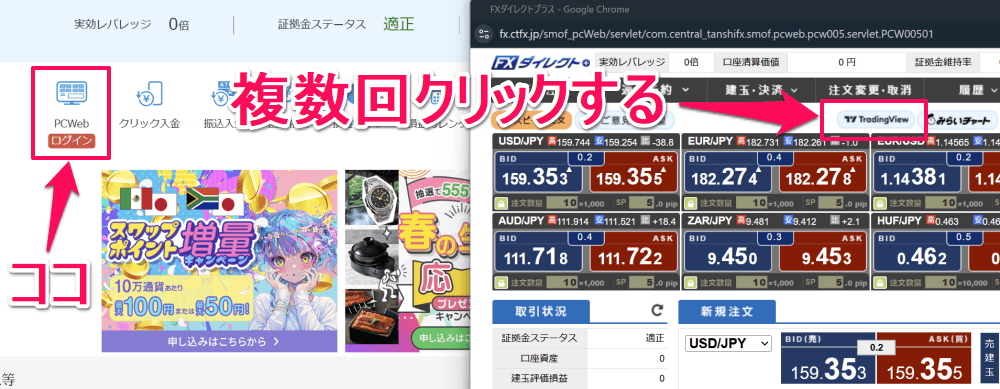Click AUD/JPY low price icon 安
This screenshot has height=389, width=1000.
click(599, 220)
